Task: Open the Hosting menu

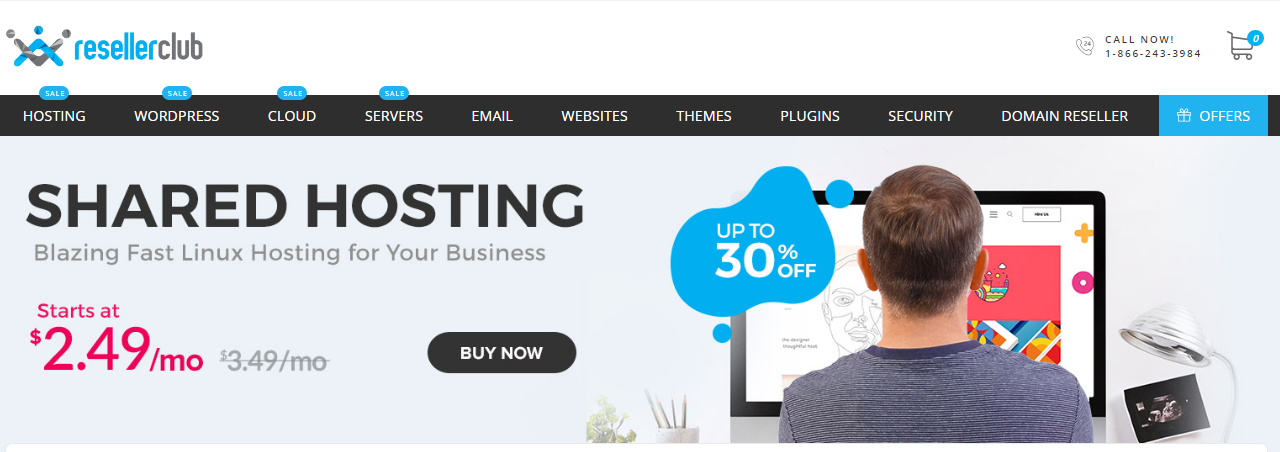Action: (x=54, y=116)
